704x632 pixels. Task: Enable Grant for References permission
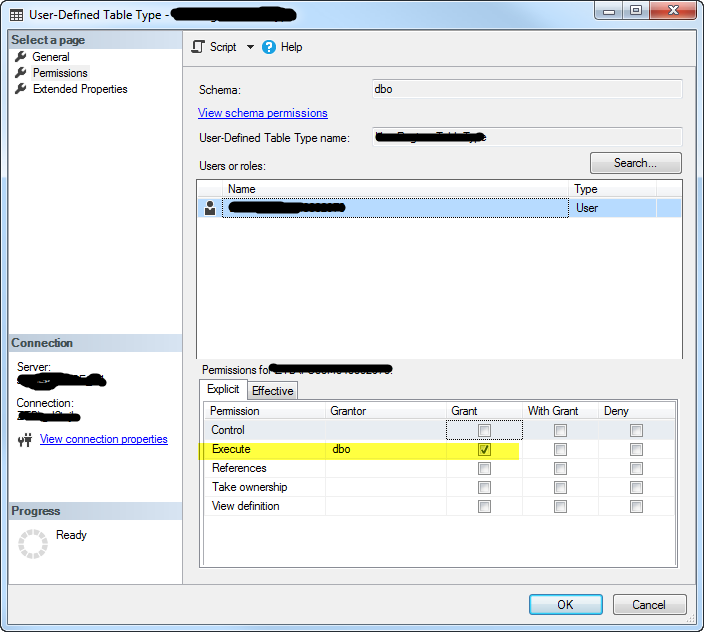484,469
